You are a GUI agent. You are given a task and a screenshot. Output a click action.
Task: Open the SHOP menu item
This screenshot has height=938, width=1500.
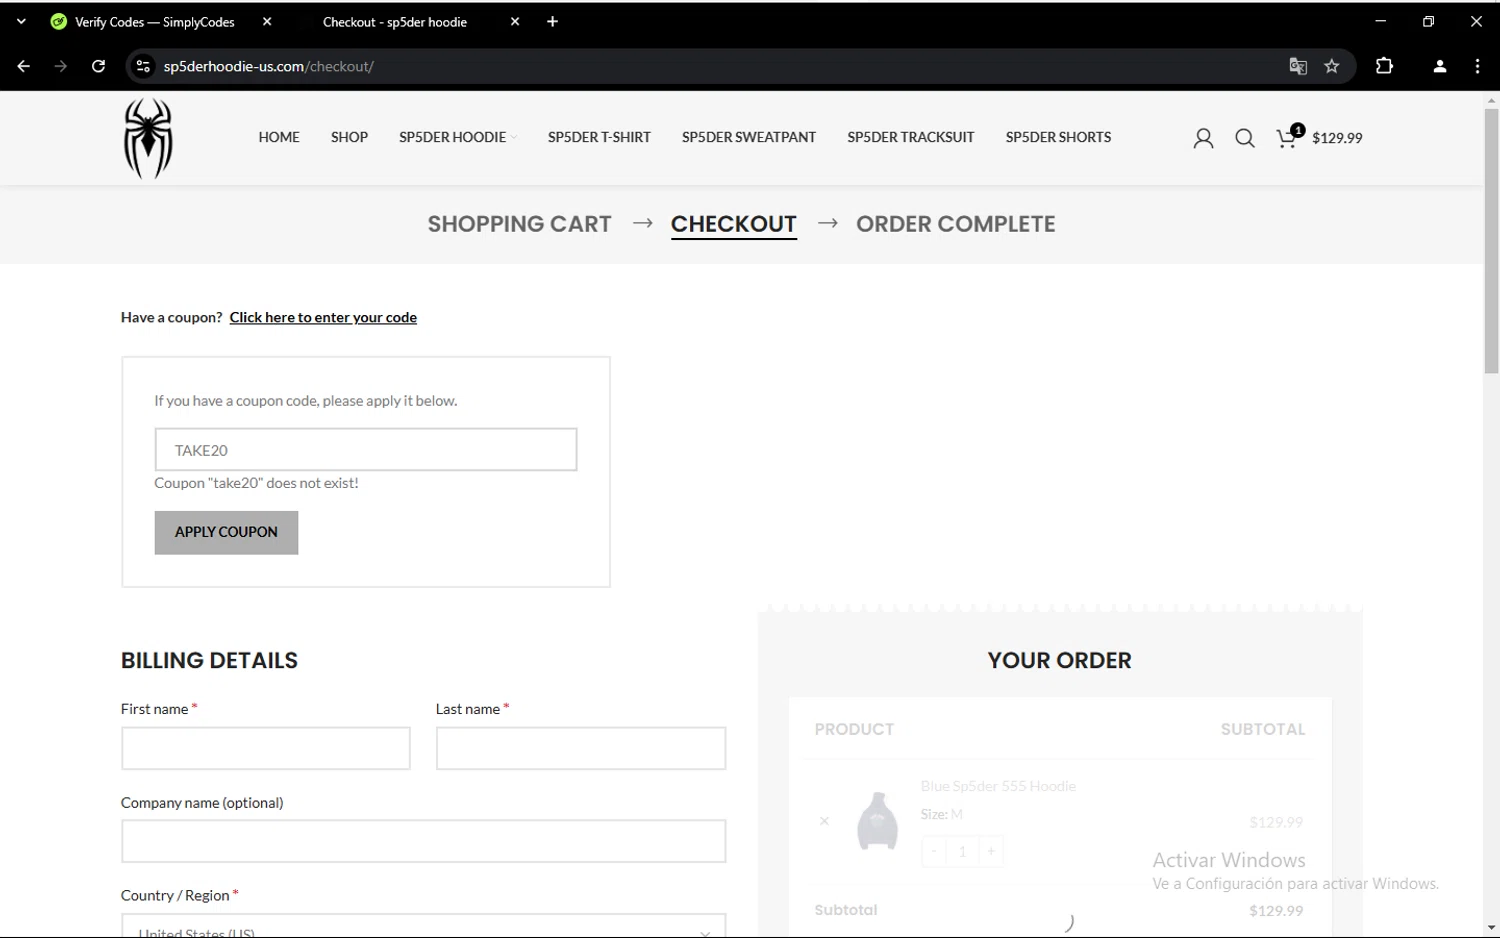pos(349,137)
